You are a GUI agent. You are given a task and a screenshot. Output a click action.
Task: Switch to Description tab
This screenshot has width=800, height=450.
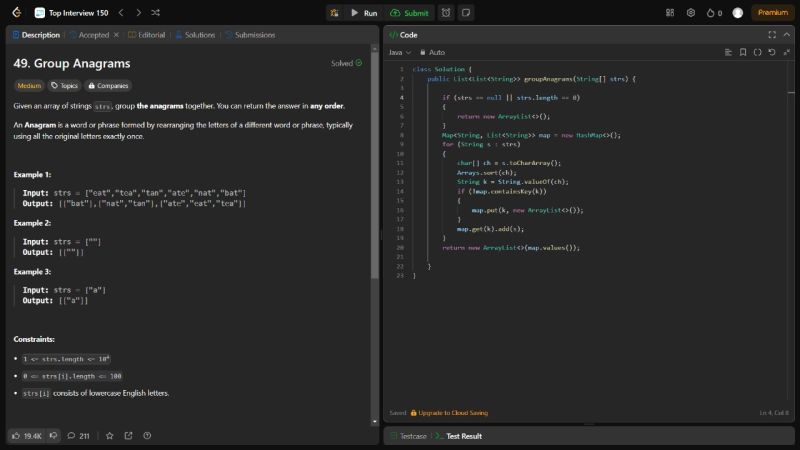[x=36, y=35]
